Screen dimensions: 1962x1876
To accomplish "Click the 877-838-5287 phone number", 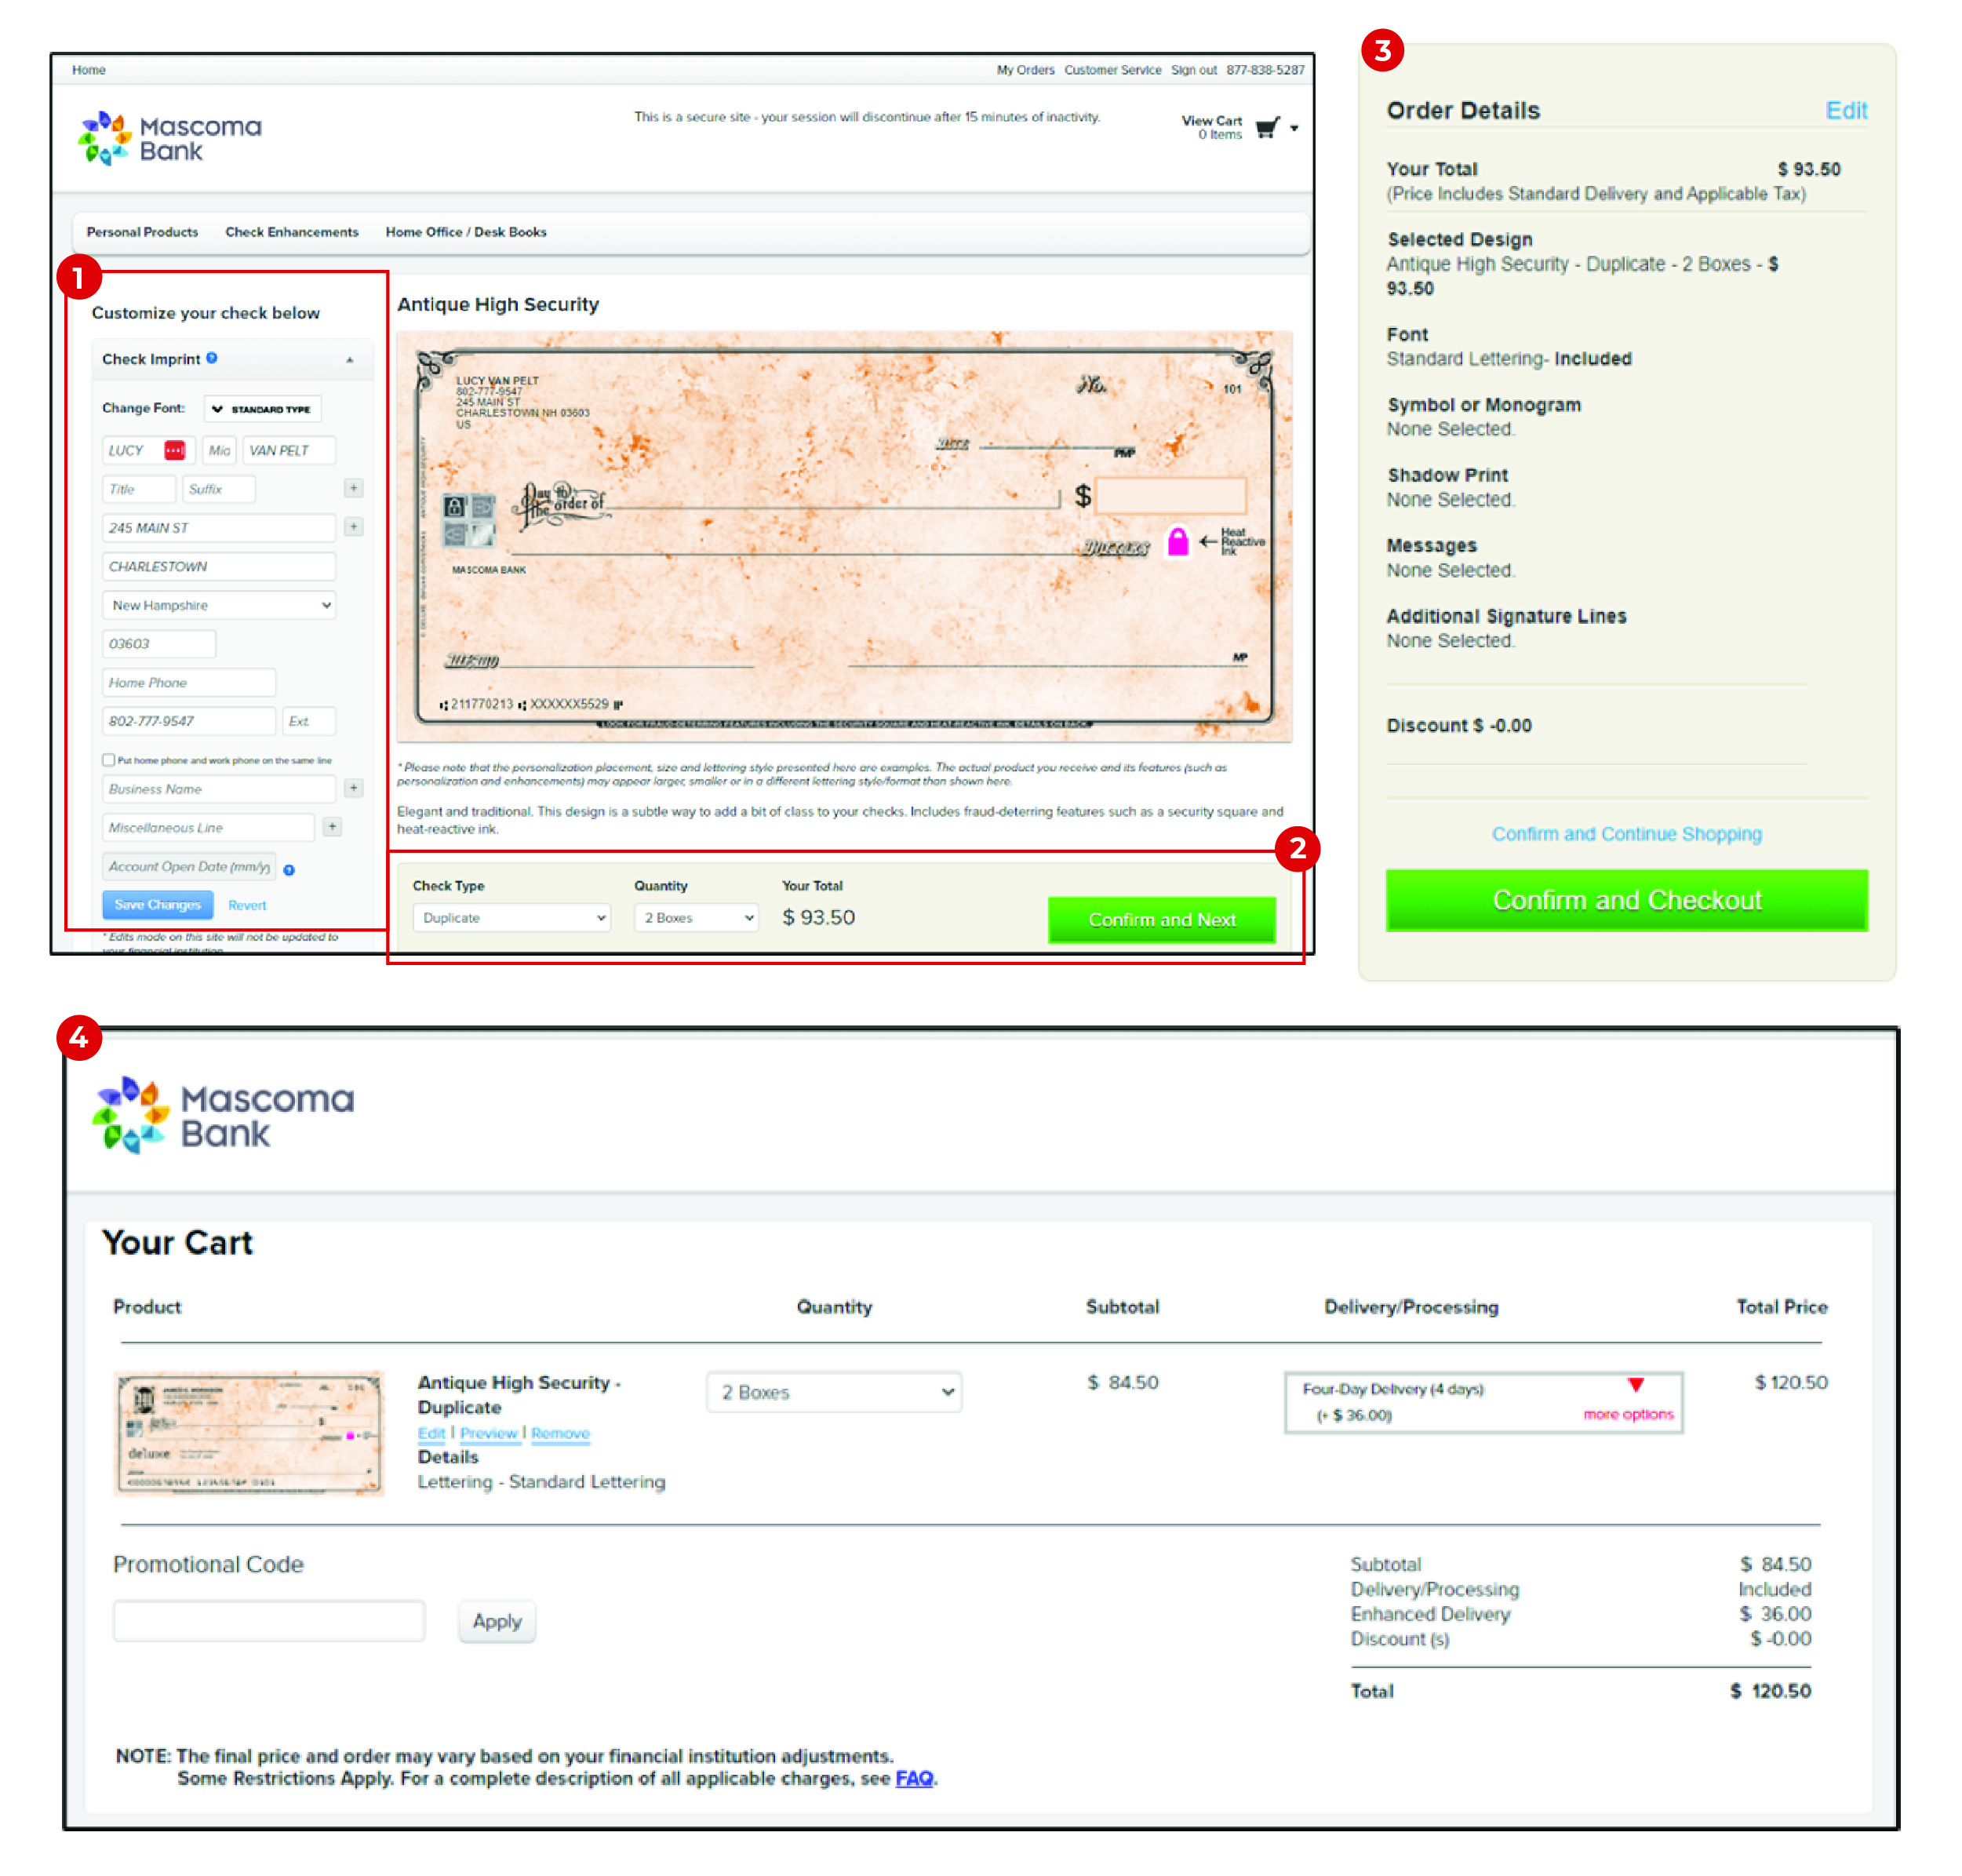I will click(x=1265, y=70).
